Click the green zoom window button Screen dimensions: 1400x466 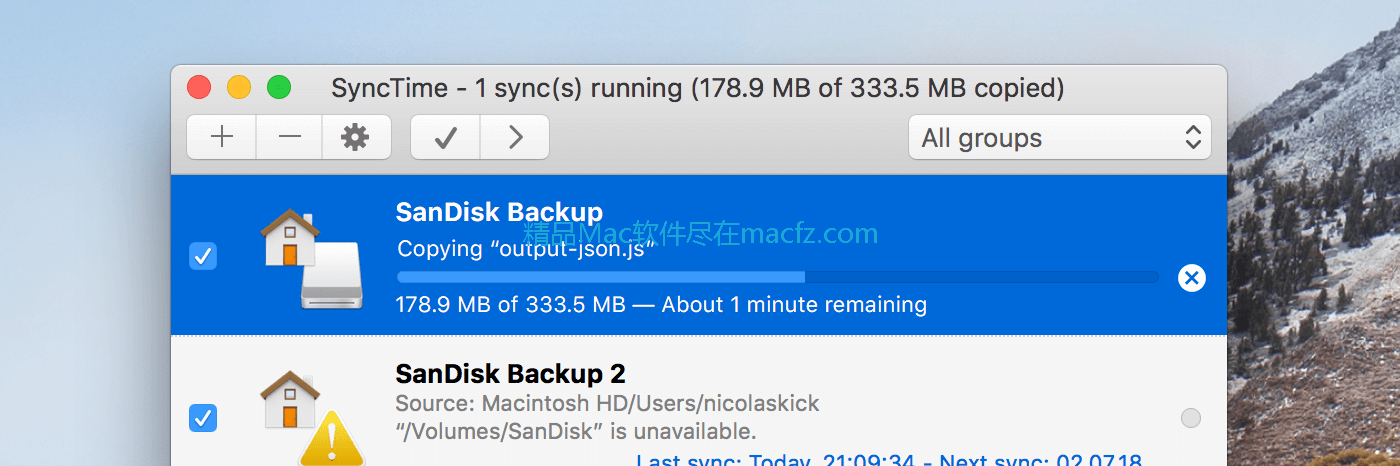click(279, 88)
